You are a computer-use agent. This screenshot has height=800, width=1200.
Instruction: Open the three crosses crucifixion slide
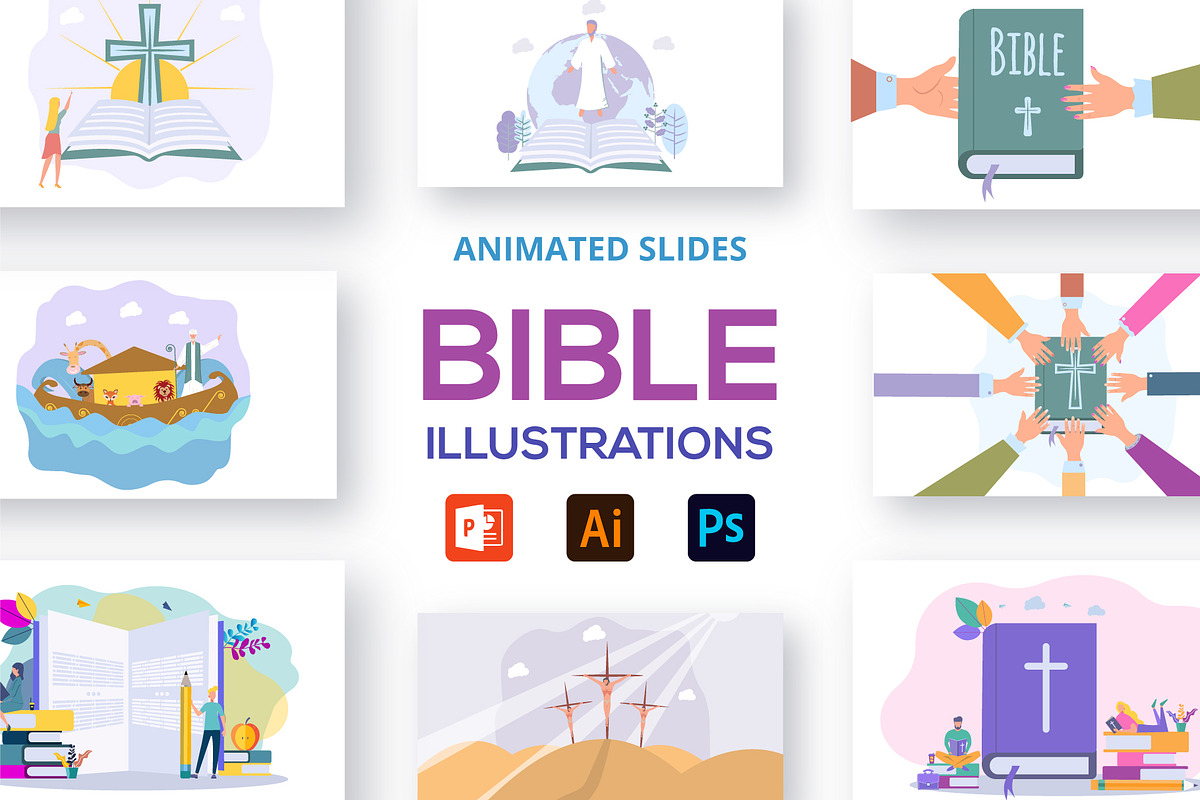600,706
